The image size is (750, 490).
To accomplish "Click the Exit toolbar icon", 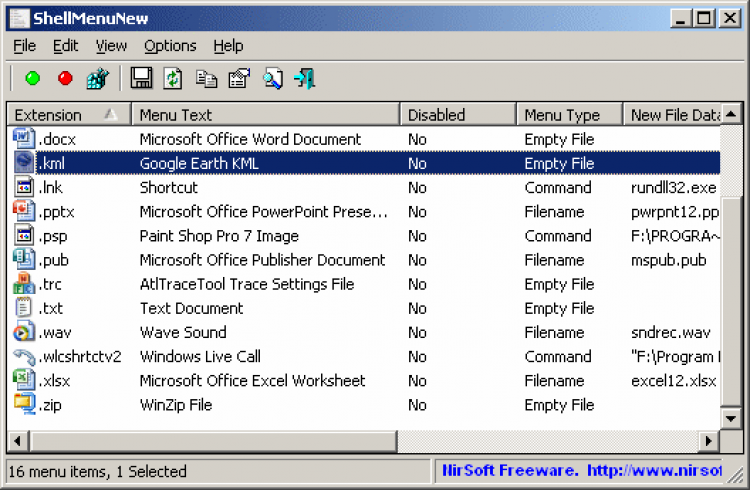I will coord(305,78).
